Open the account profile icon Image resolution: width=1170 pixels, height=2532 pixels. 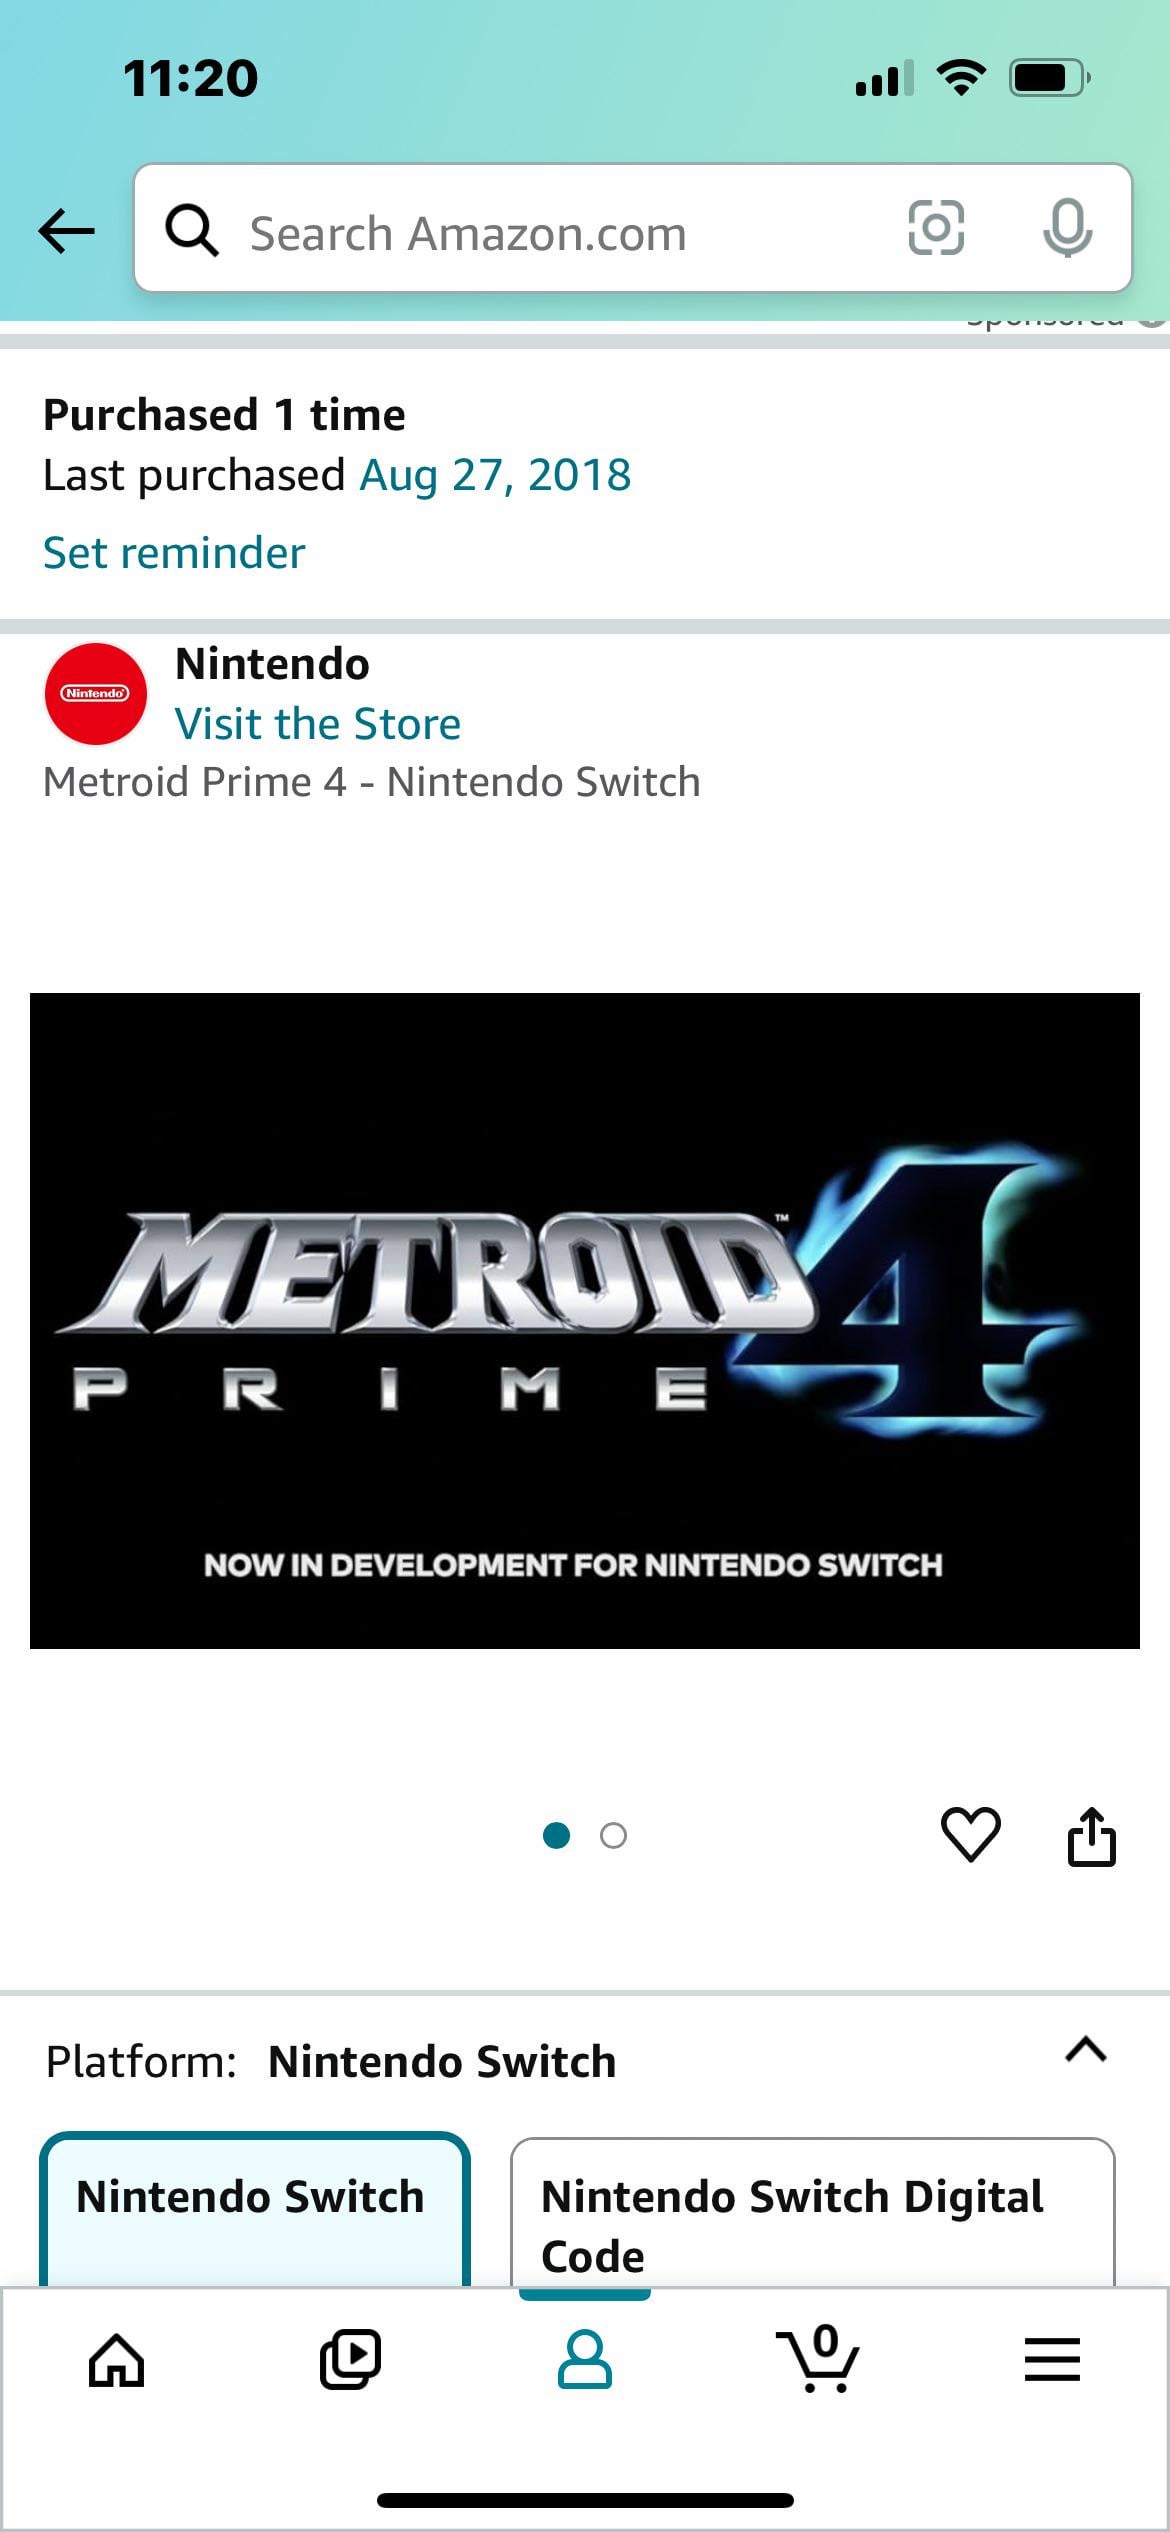(x=584, y=2360)
